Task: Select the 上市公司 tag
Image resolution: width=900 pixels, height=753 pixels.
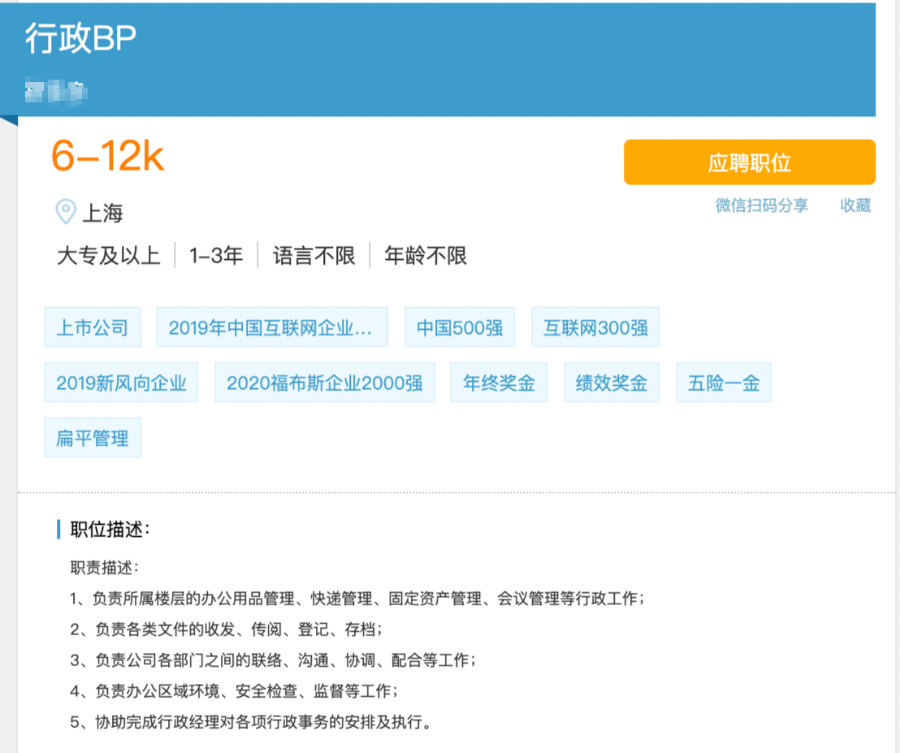Action: pos(92,327)
